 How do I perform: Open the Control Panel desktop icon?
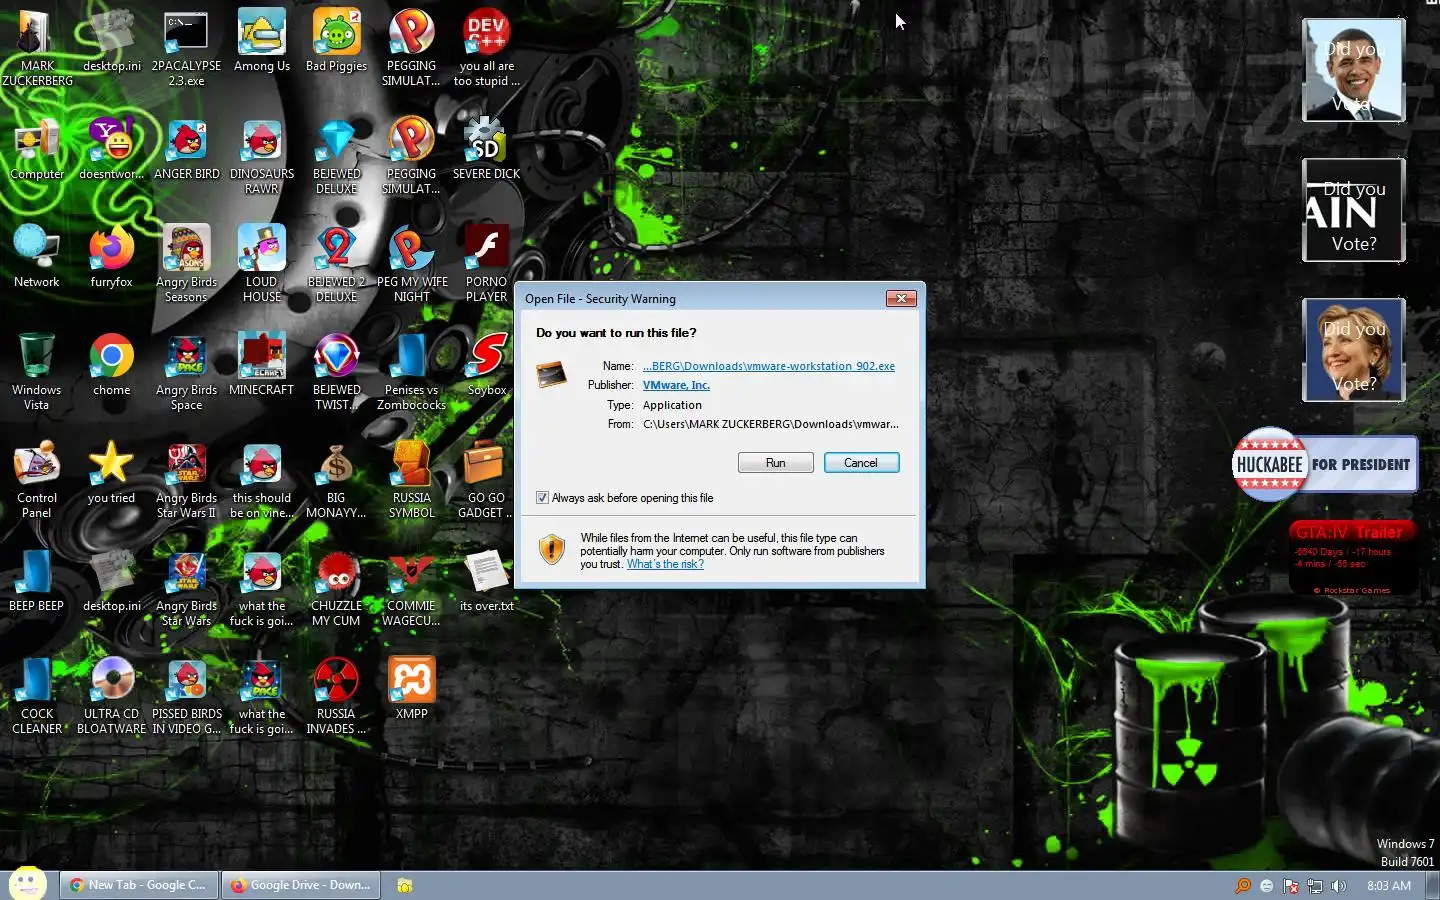pyautogui.click(x=37, y=478)
